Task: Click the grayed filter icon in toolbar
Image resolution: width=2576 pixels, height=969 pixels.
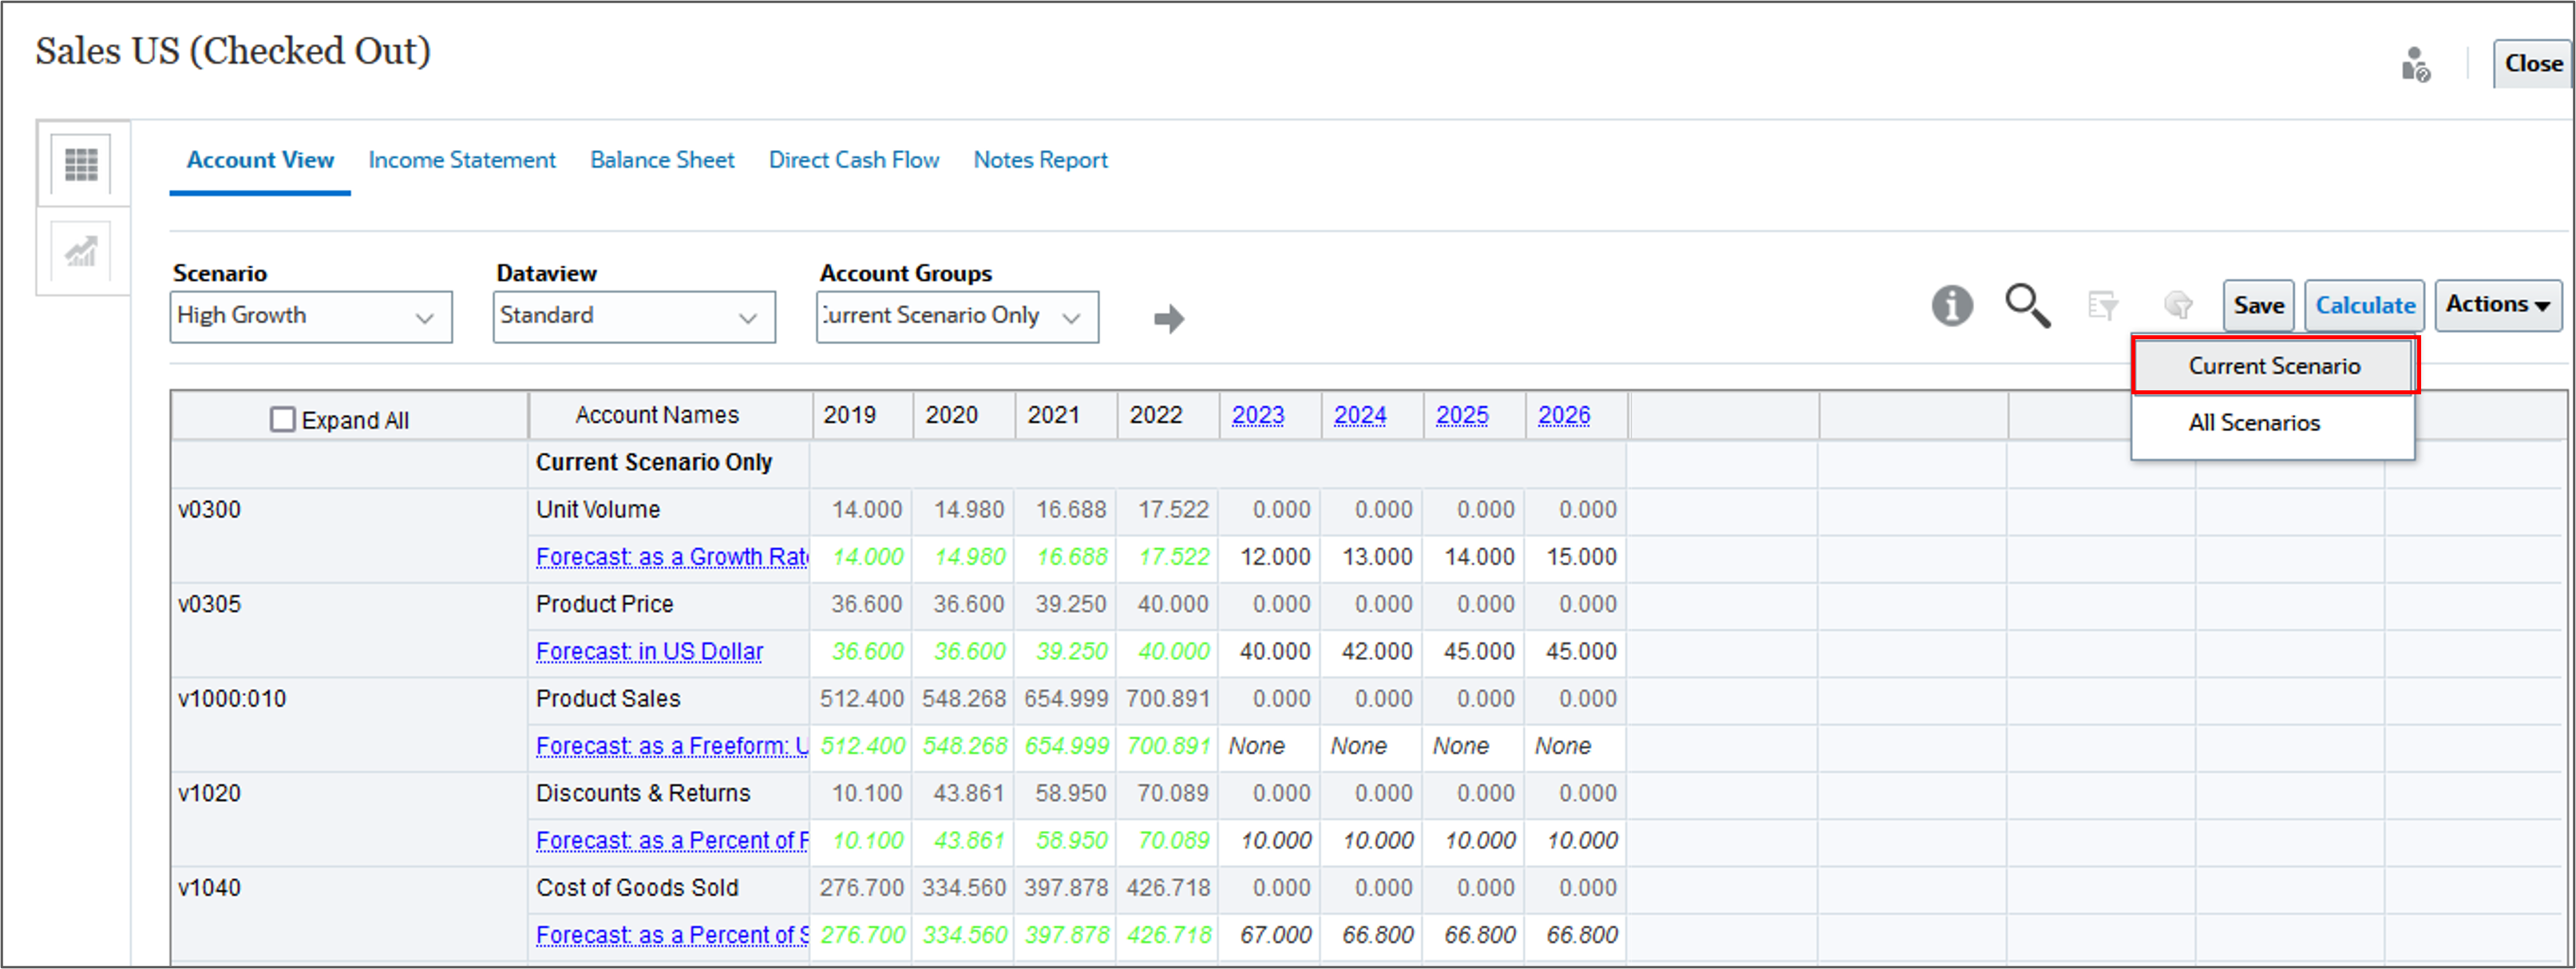Action: 2102,305
